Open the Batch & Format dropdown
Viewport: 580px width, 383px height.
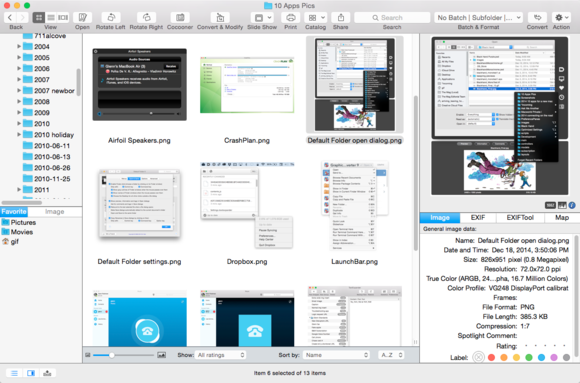478,17
